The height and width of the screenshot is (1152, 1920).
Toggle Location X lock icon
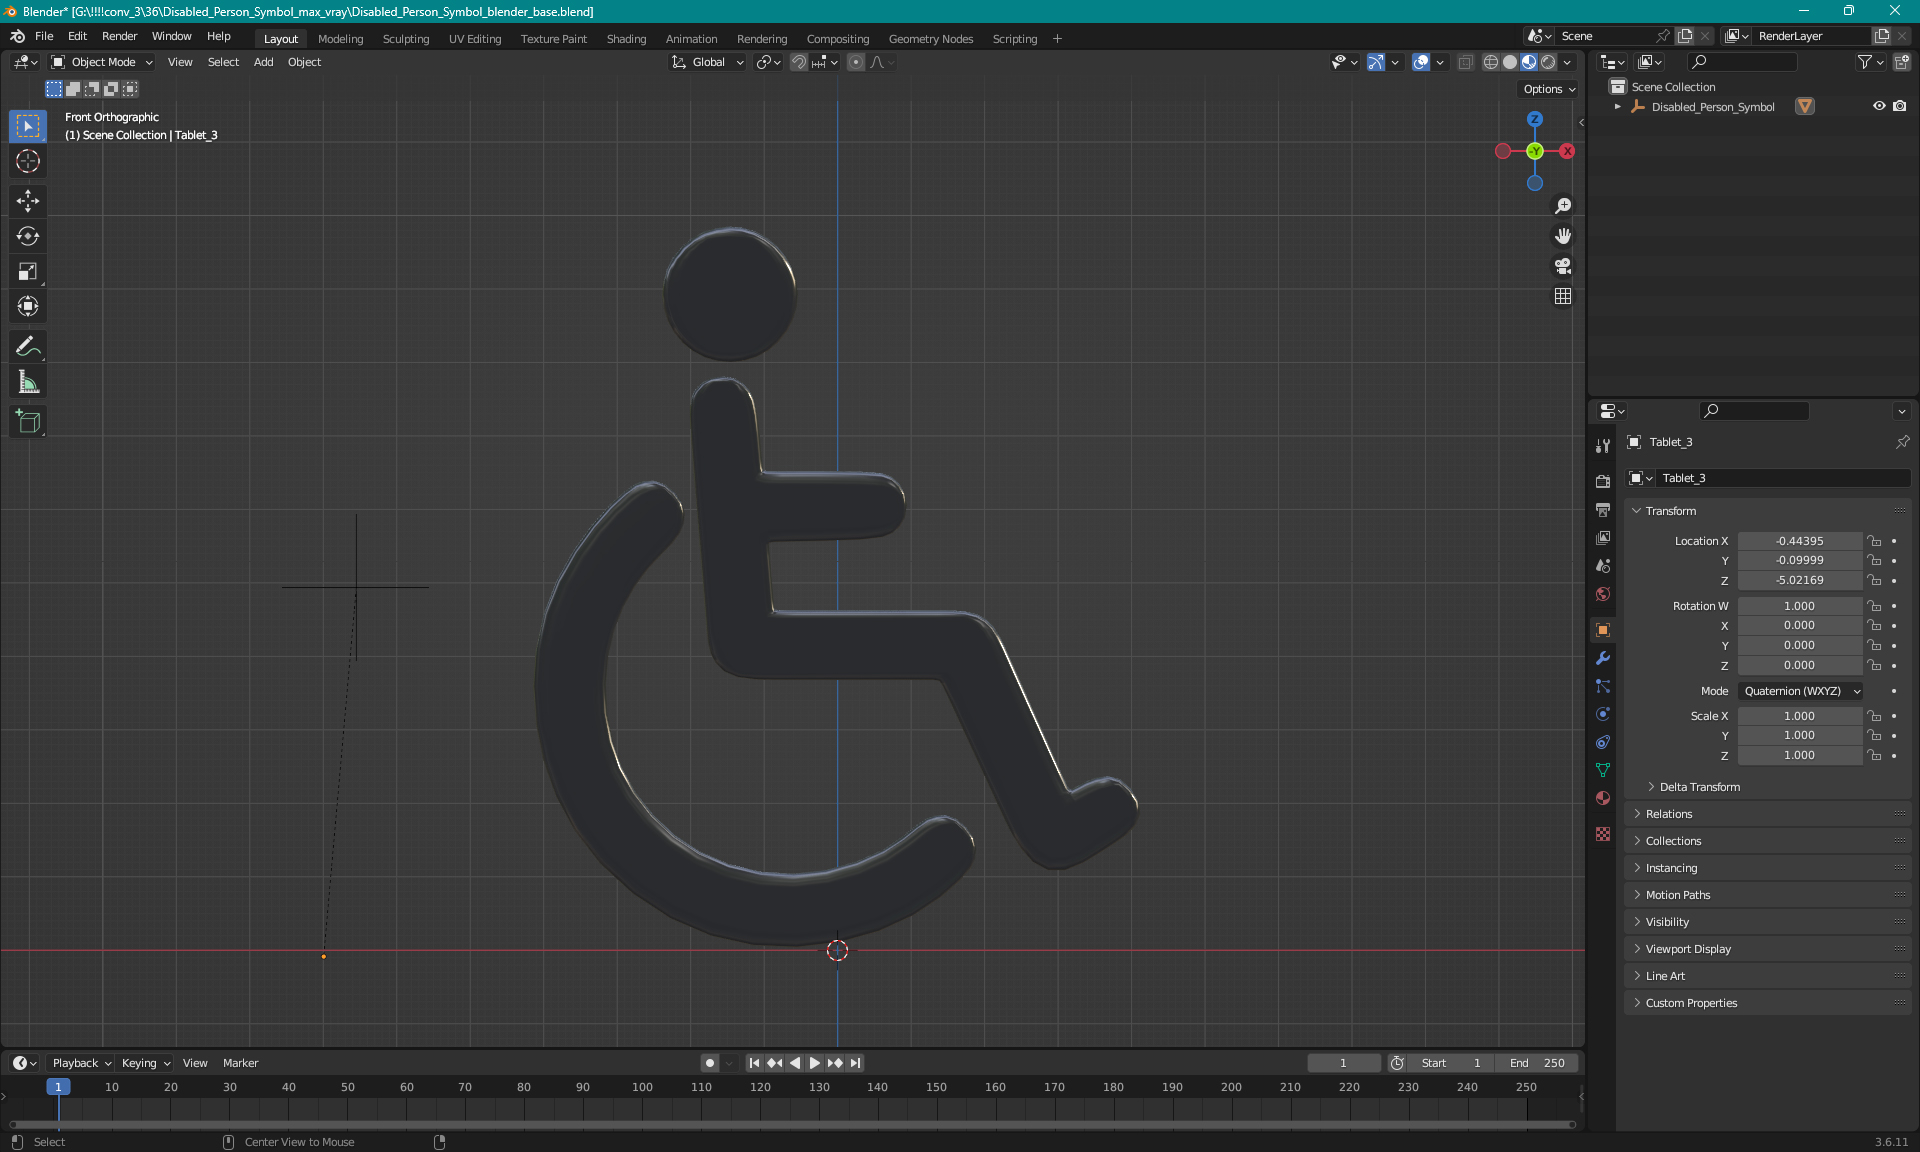(1875, 541)
